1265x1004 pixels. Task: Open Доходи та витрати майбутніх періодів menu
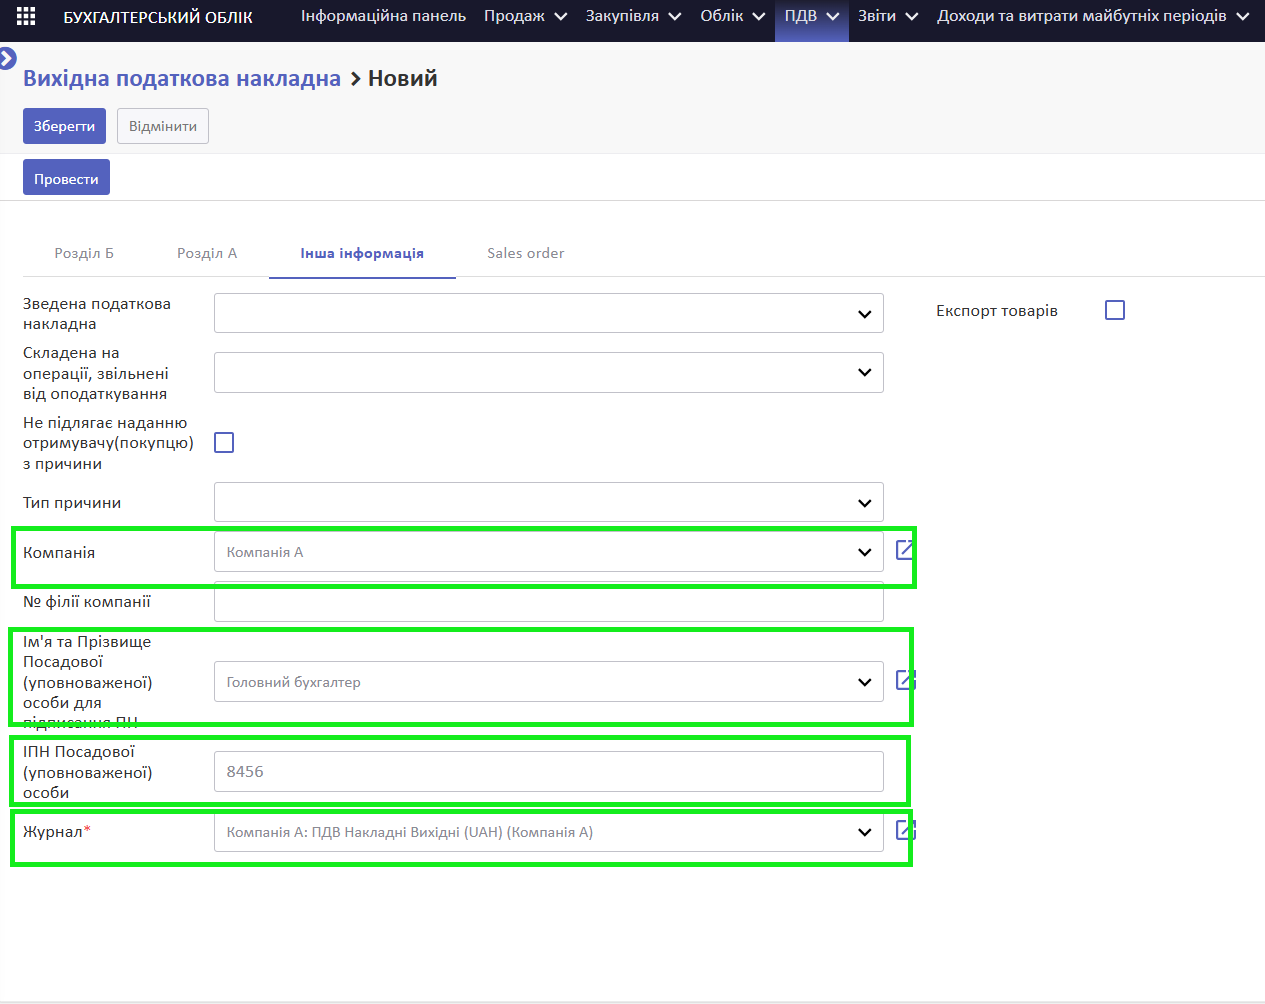pyautogui.click(x=1093, y=16)
